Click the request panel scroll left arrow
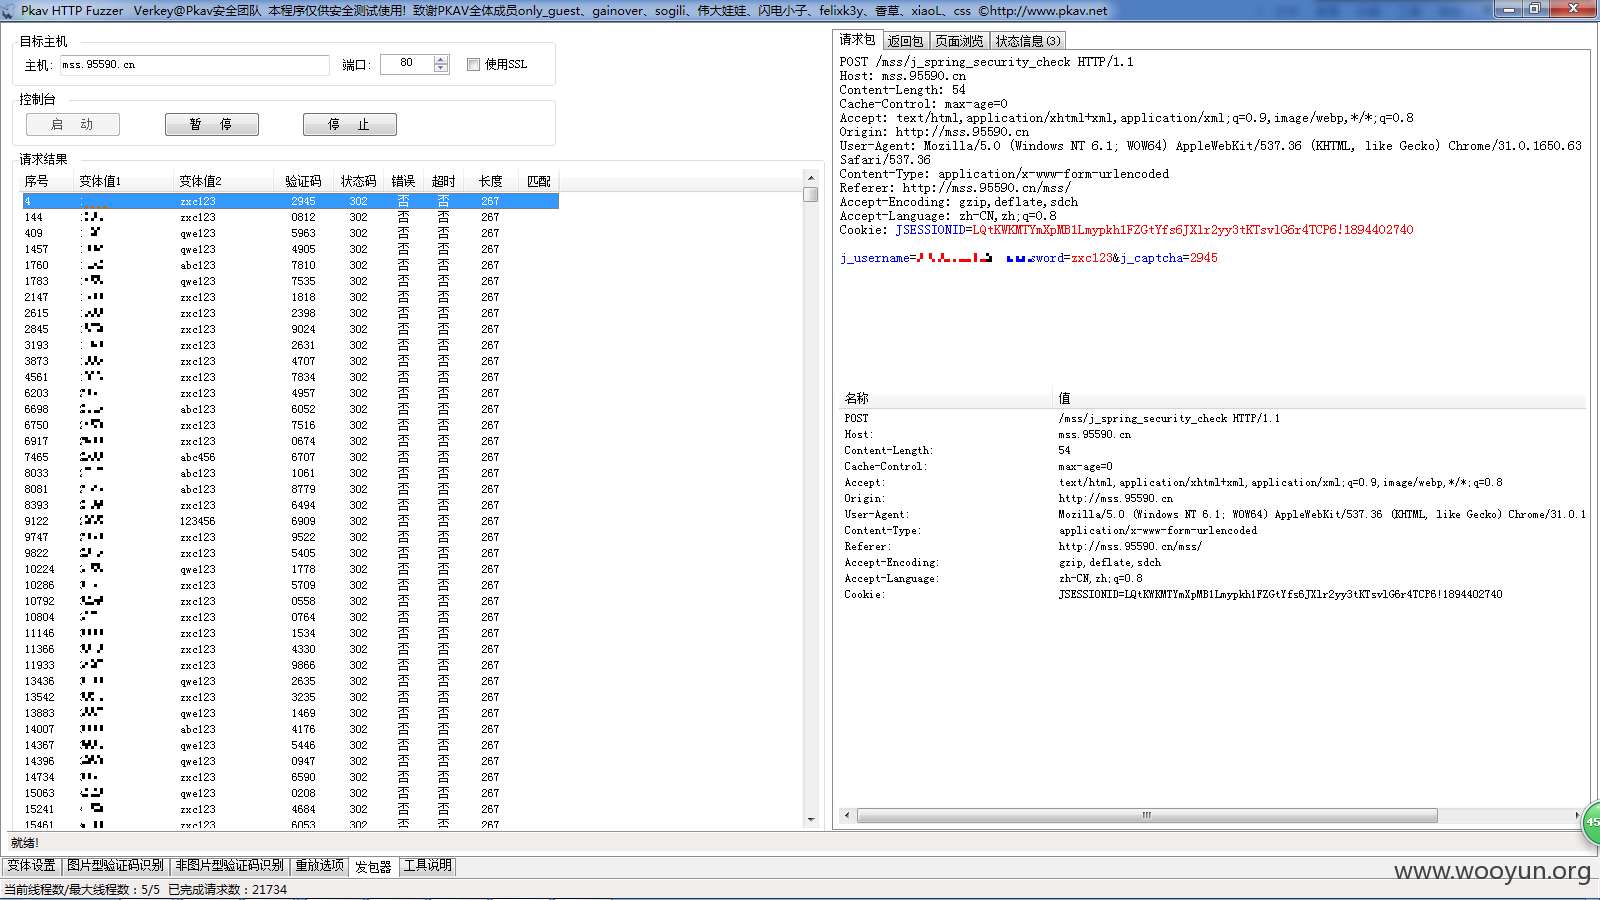Image resolution: width=1600 pixels, height=900 pixels. tap(847, 815)
